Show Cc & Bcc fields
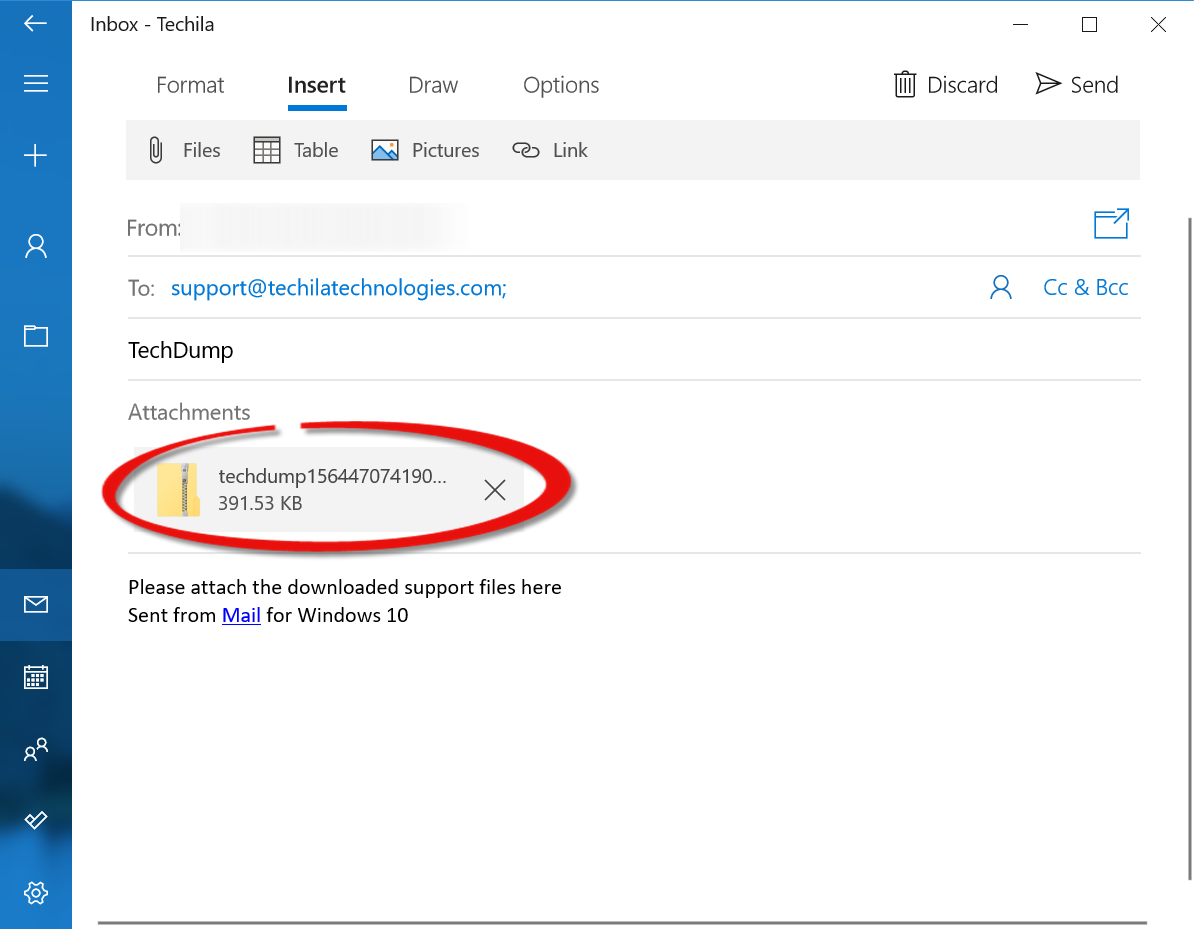Viewport: 1194px width, 929px height. [1085, 288]
